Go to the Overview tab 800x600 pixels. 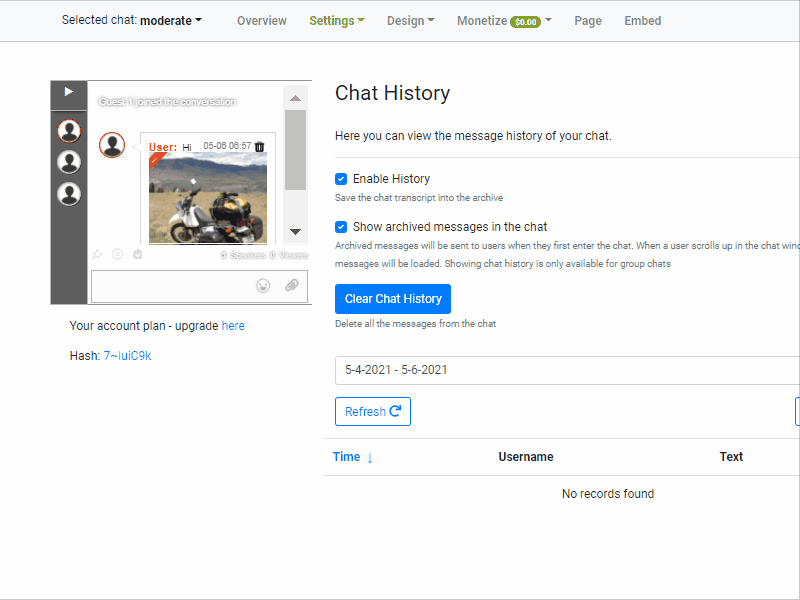coord(261,20)
